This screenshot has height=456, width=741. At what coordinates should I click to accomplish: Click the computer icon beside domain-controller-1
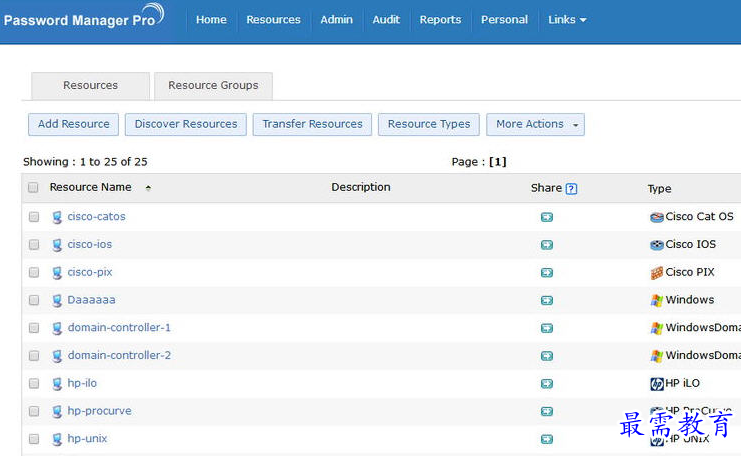pyautogui.click(x=57, y=328)
